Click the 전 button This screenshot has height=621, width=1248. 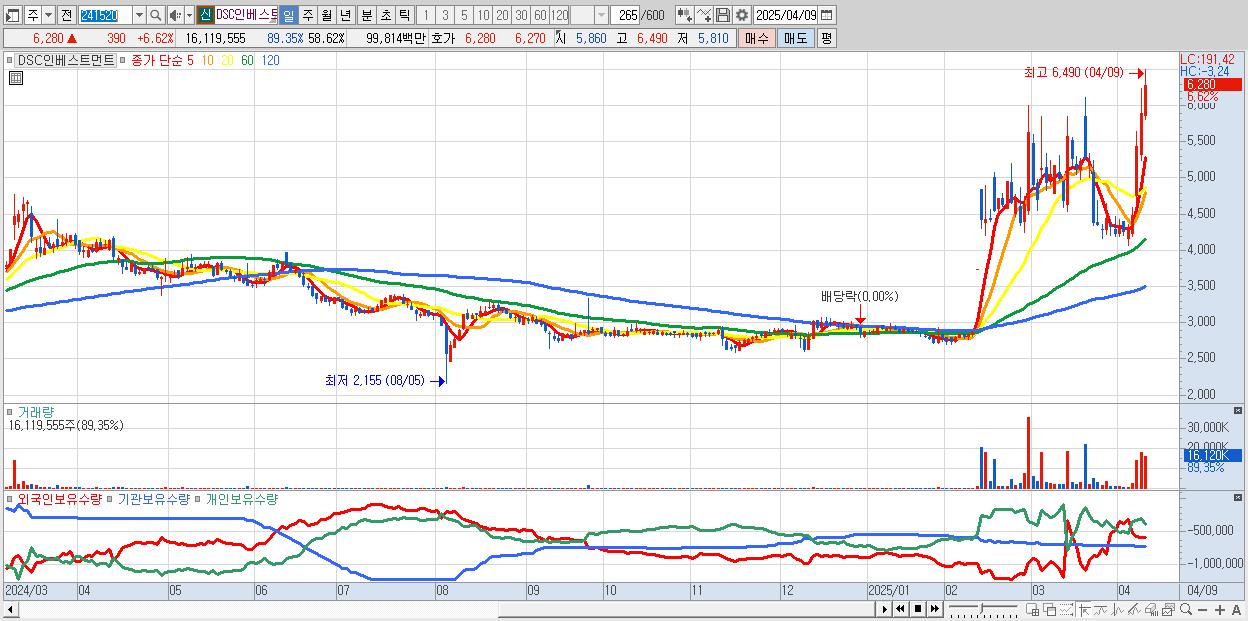click(67, 15)
